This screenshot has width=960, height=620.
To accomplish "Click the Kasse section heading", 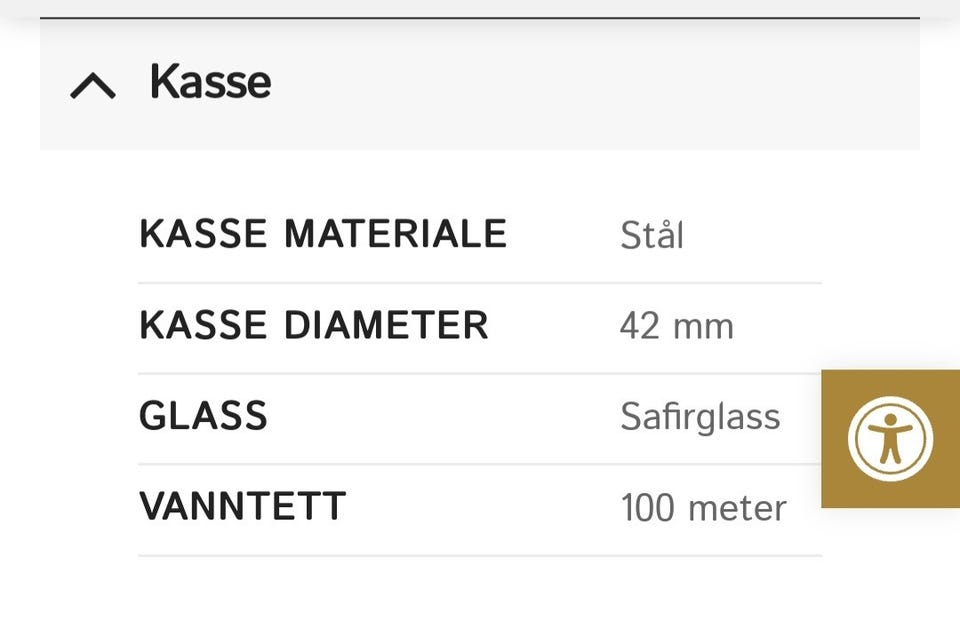I will [x=210, y=81].
